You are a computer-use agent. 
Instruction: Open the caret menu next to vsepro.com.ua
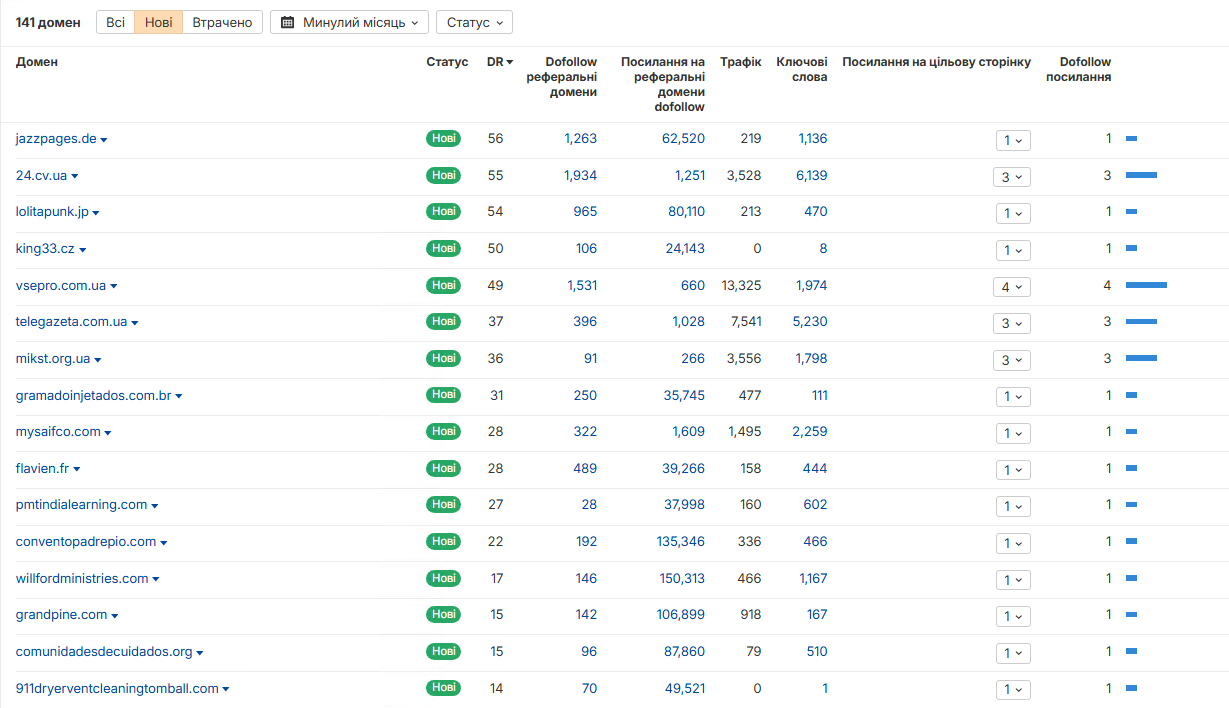(x=114, y=287)
